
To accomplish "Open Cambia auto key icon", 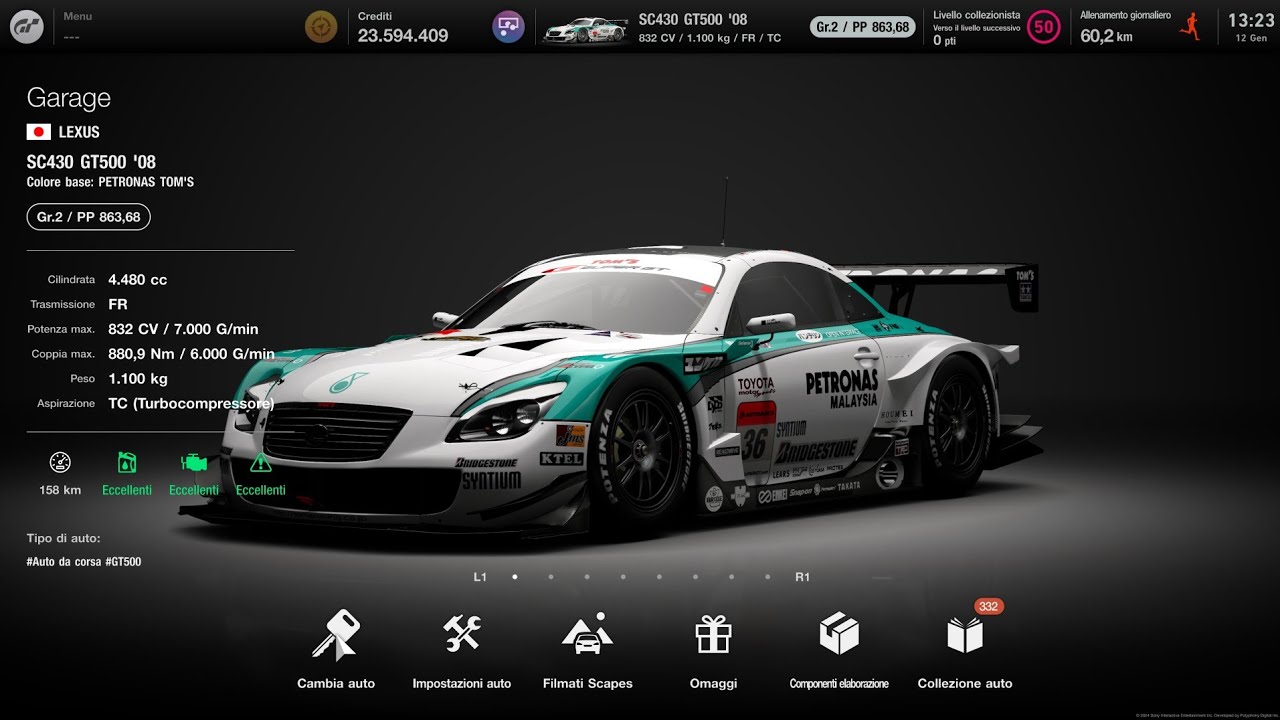I will (x=335, y=635).
